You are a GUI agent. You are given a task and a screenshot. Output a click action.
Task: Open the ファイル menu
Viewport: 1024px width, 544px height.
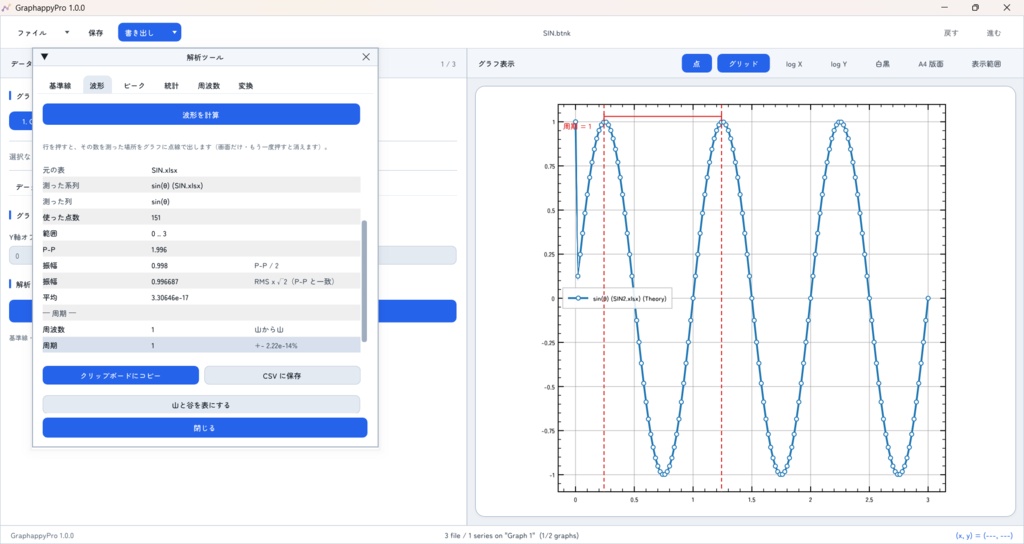tap(32, 33)
